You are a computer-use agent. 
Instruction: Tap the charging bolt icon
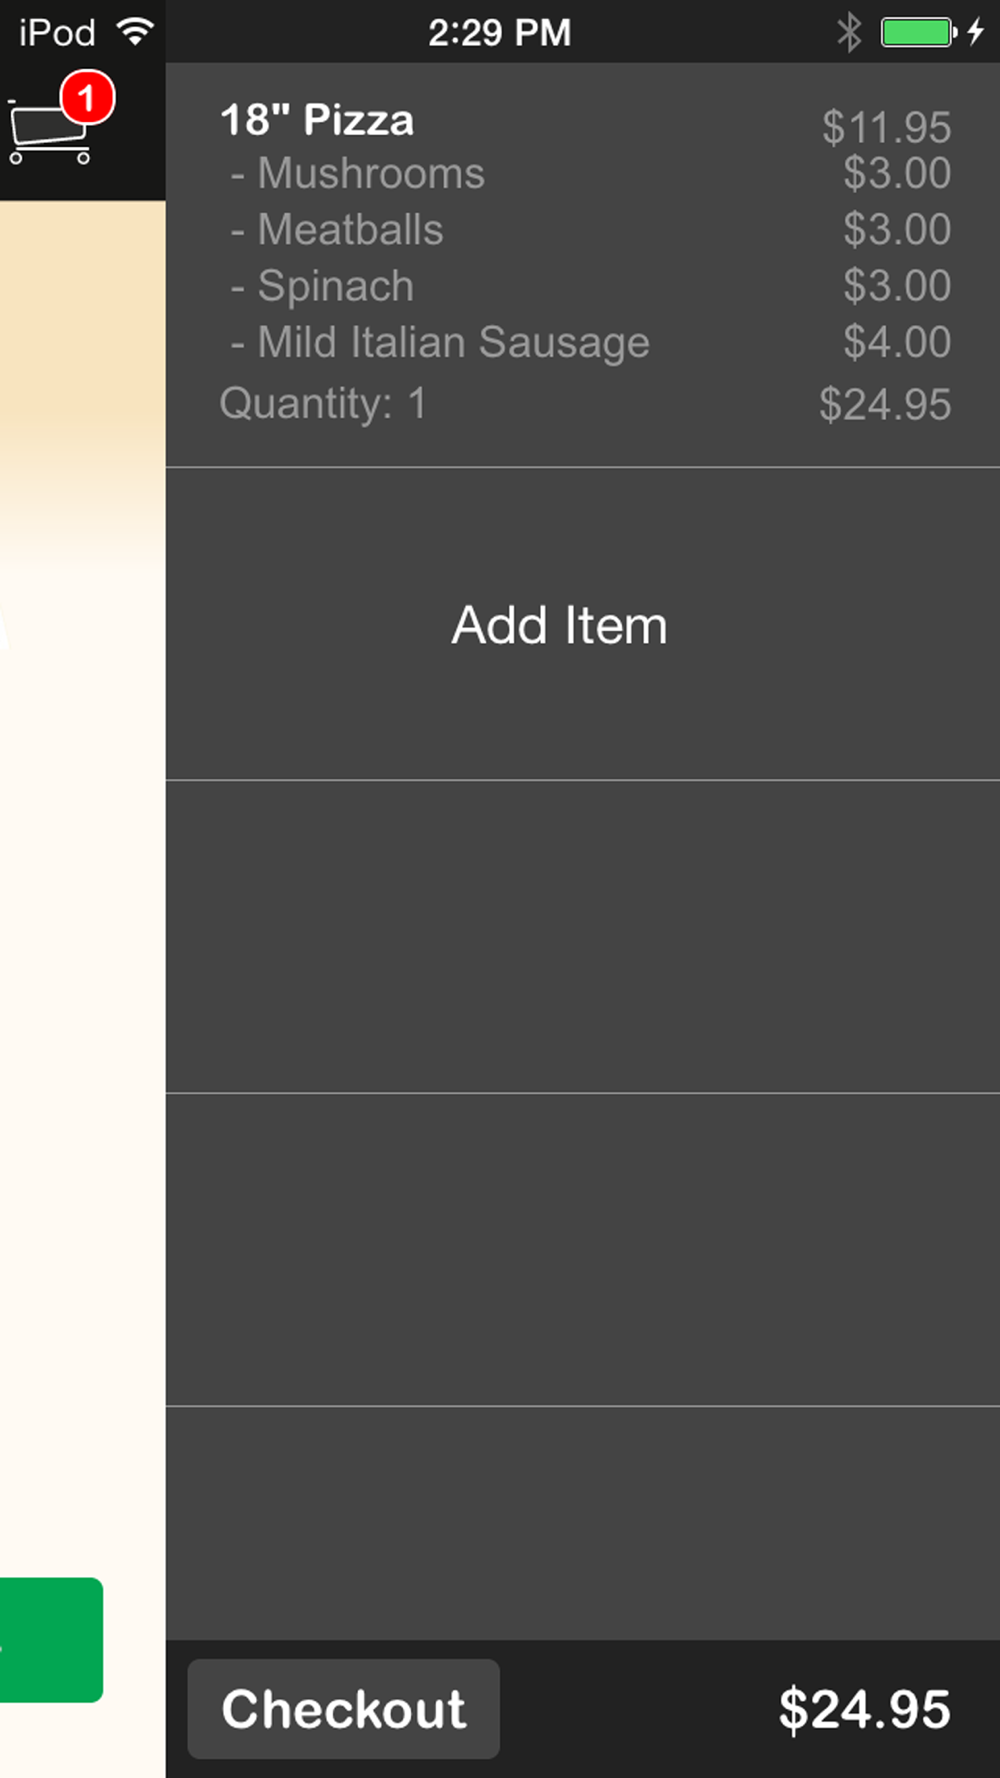tap(976, 32)
